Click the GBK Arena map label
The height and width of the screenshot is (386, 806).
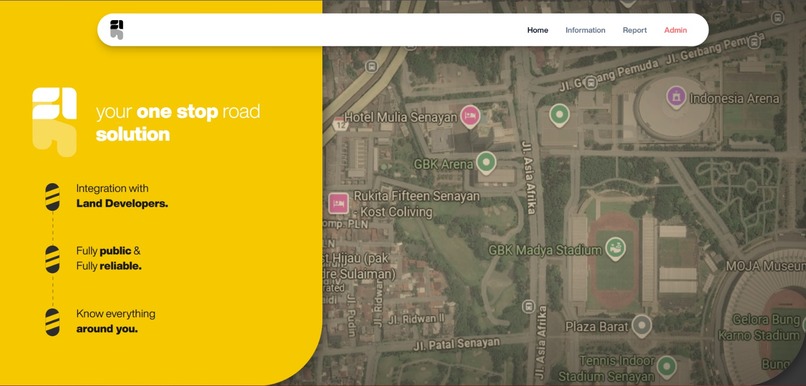point(443,164)
